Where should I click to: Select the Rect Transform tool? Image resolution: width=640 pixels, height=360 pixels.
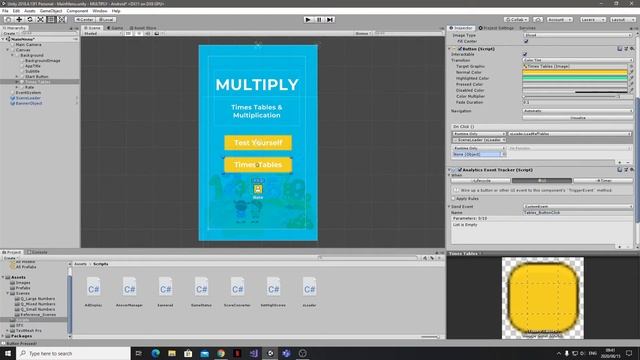pyautogui.click(x=51, y=19)
